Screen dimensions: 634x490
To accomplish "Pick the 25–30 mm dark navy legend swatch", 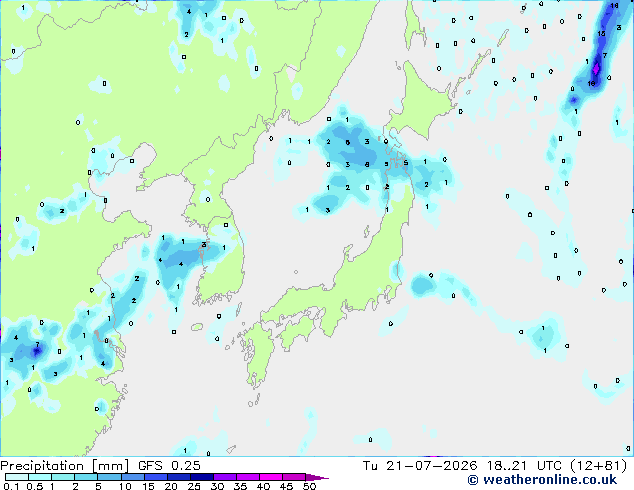I will click(202, 477).
